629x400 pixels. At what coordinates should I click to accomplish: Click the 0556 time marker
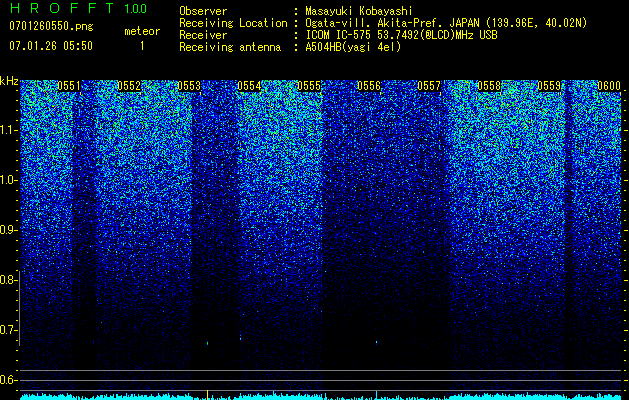point(369,86)
